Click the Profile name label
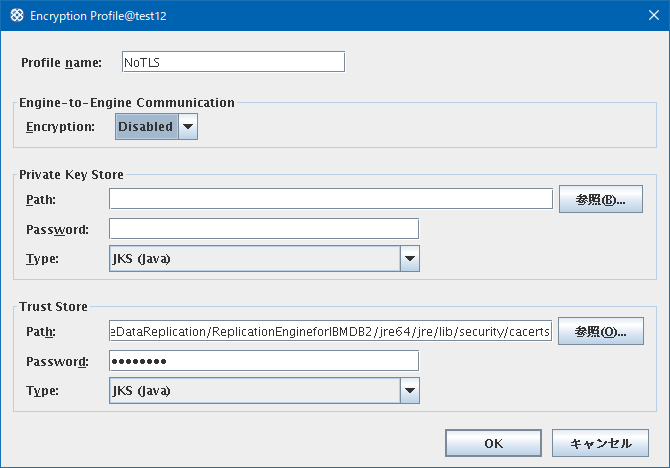 [x=62, y=63]
